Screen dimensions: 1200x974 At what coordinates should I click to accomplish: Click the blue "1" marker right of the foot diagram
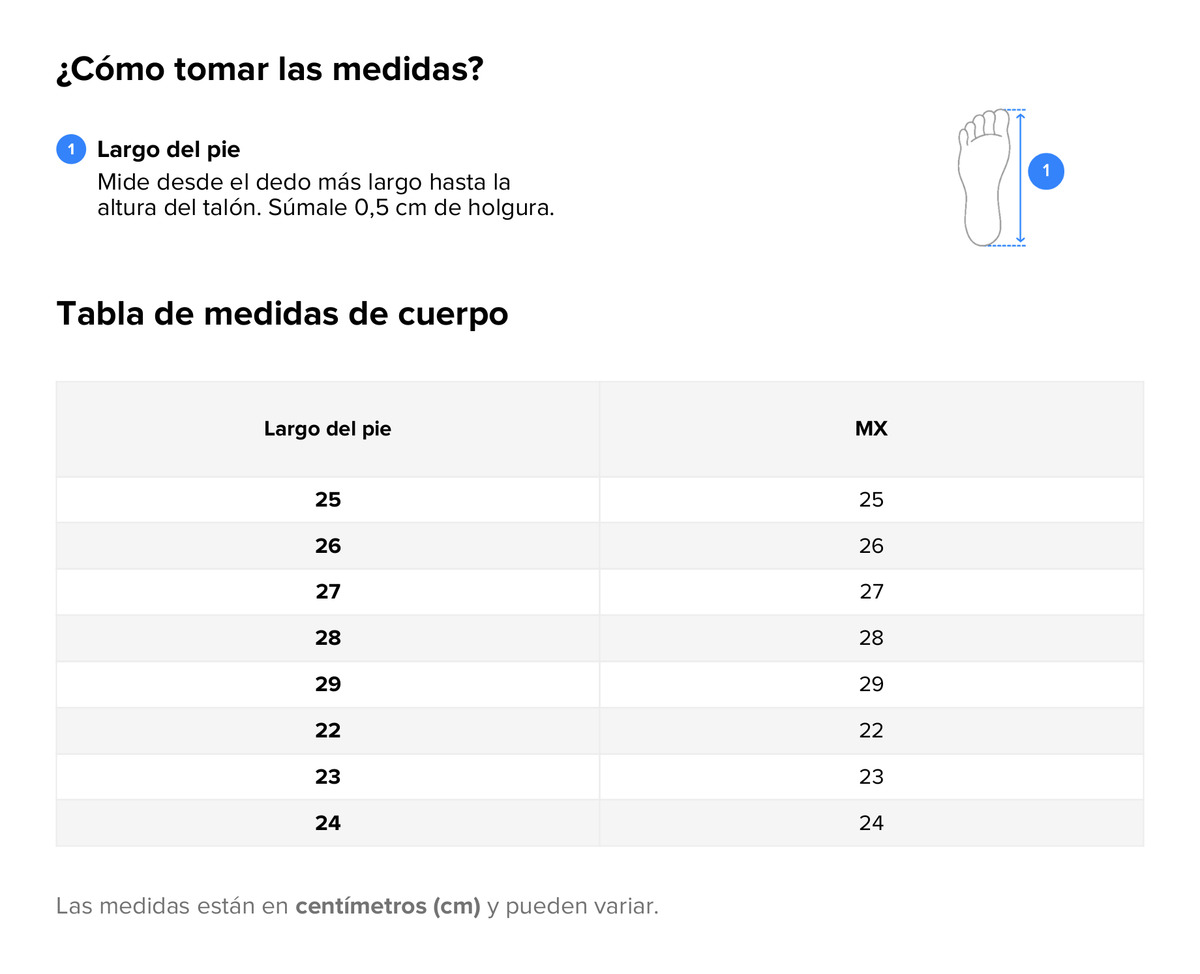(1046, 172)
